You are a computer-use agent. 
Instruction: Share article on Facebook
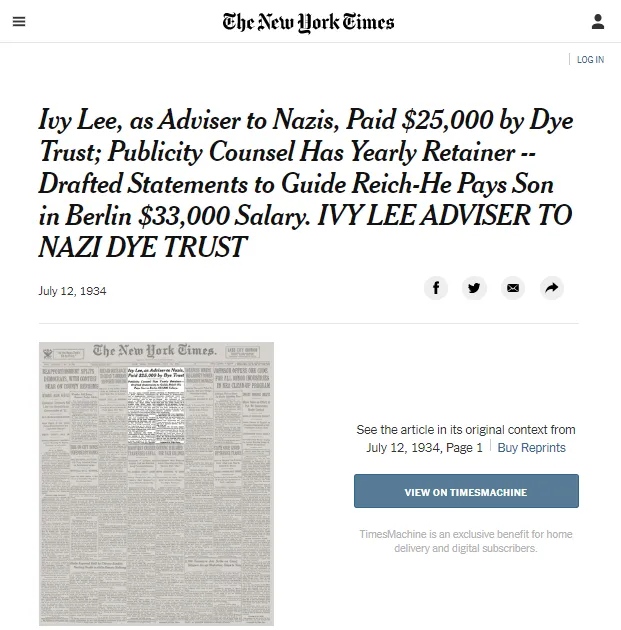coord(436,288)
